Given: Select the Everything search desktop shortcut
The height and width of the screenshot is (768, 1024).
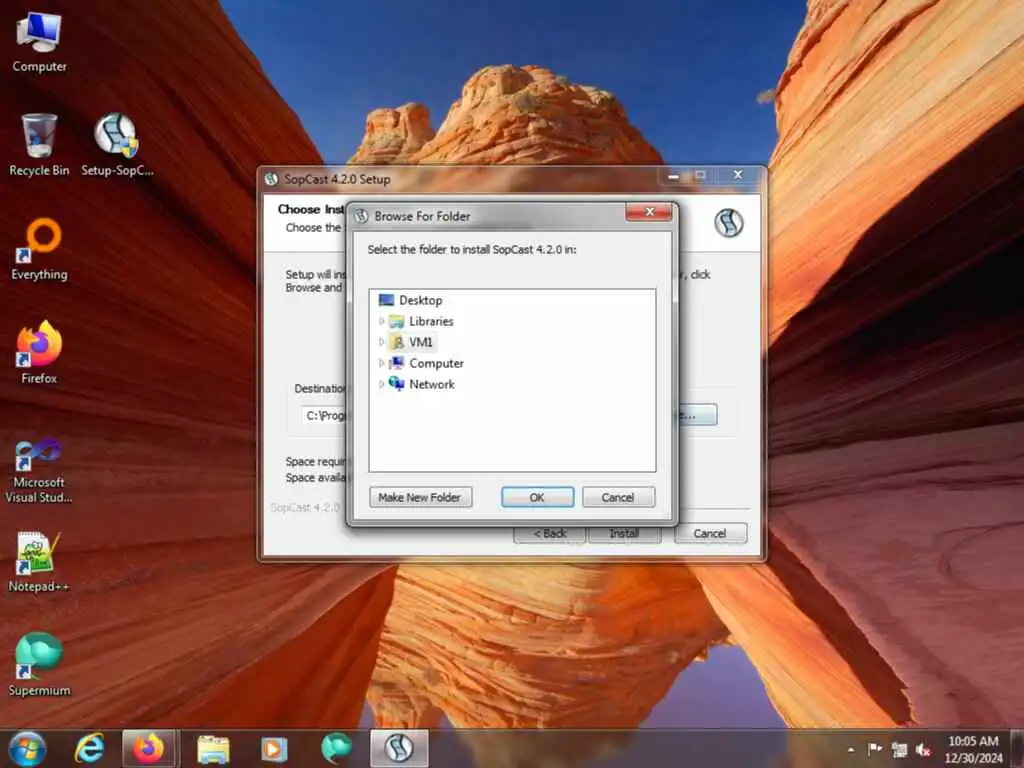Looking at the screenshot, I should (39, 249).
